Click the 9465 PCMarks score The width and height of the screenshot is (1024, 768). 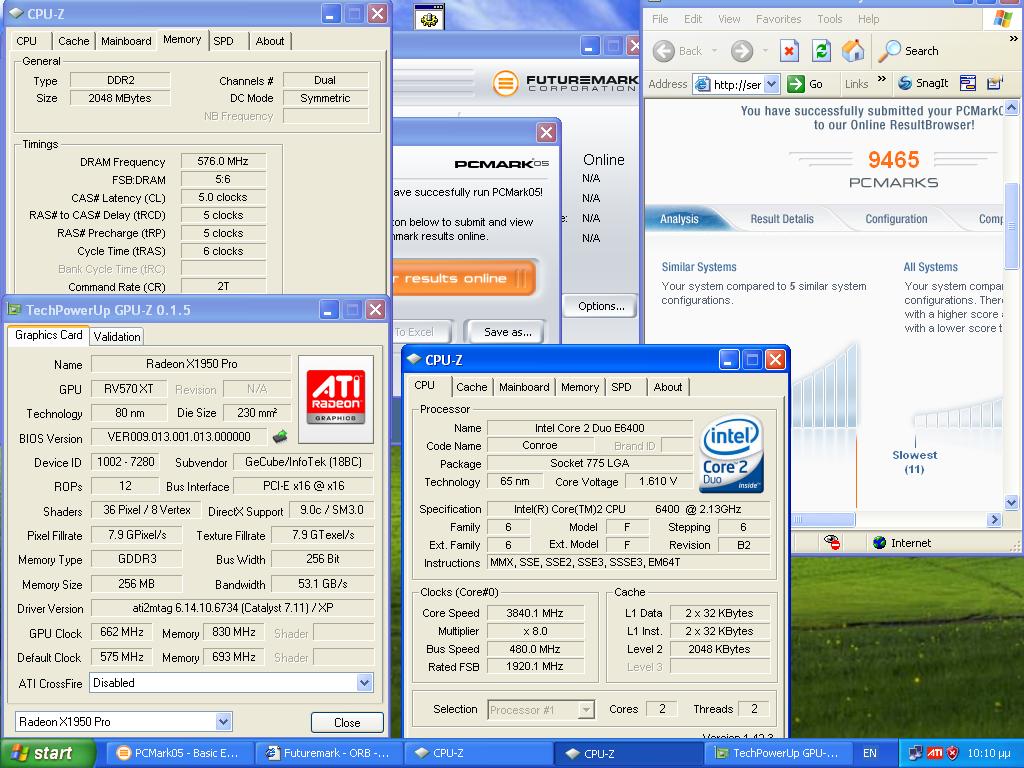click(x=893, y=159)
